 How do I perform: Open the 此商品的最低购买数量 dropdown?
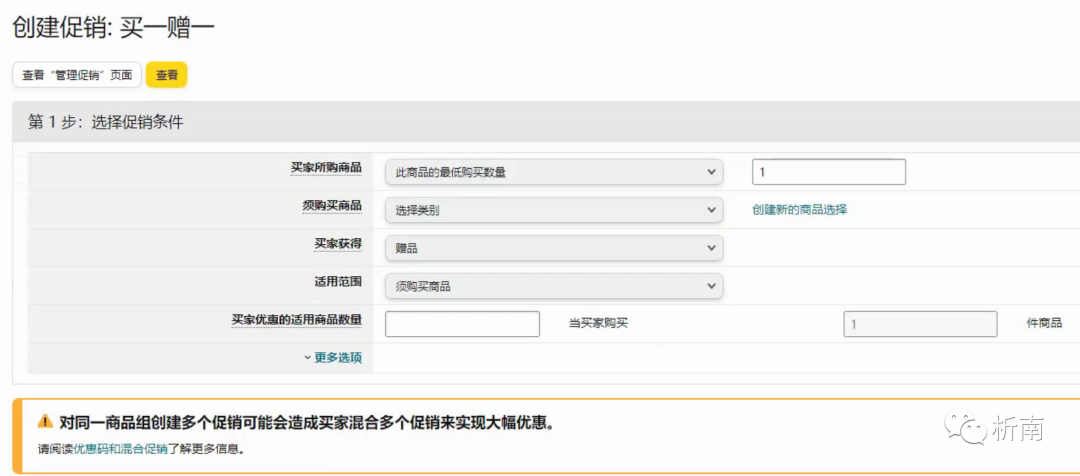pos(554,172)
